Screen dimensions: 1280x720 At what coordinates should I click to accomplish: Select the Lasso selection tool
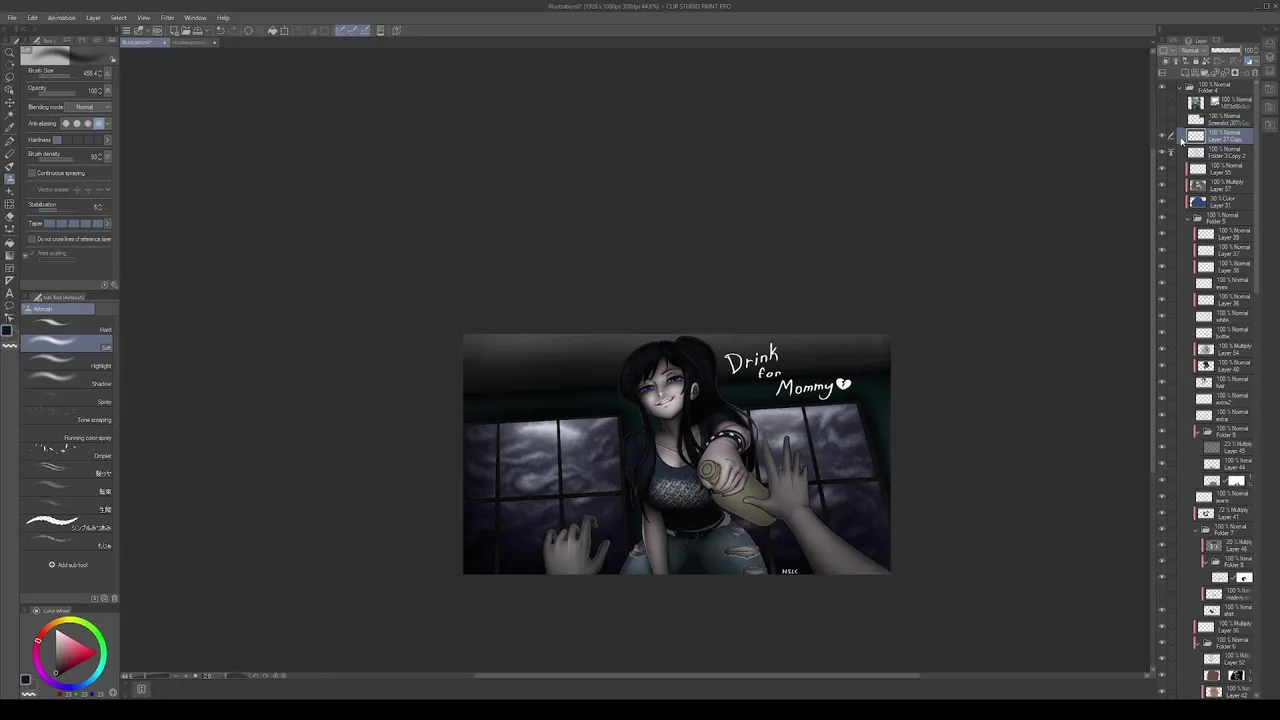coord(9,77)
